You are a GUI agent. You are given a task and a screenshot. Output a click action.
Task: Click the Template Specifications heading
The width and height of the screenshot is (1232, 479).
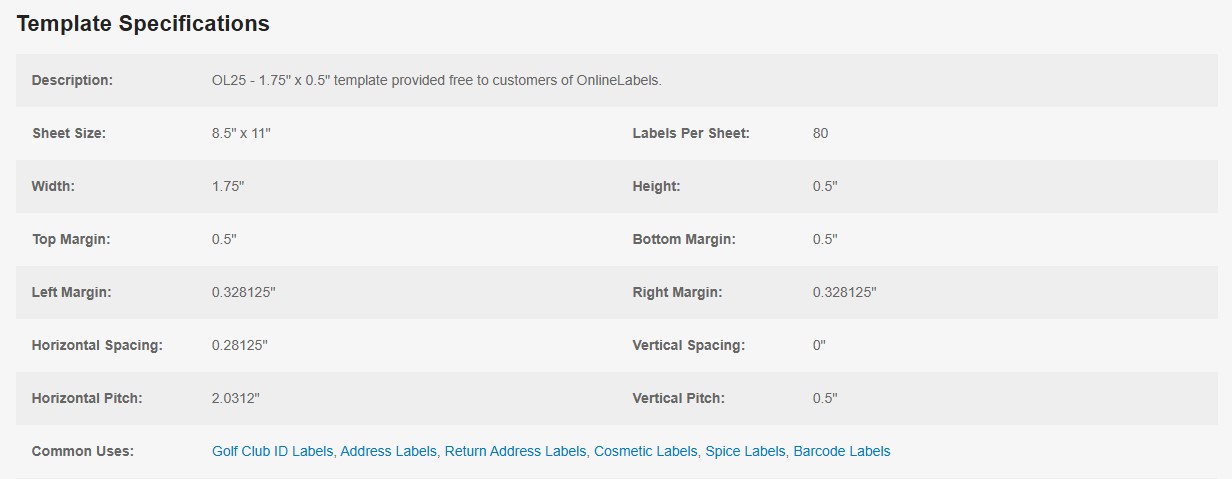coord(143,24)
